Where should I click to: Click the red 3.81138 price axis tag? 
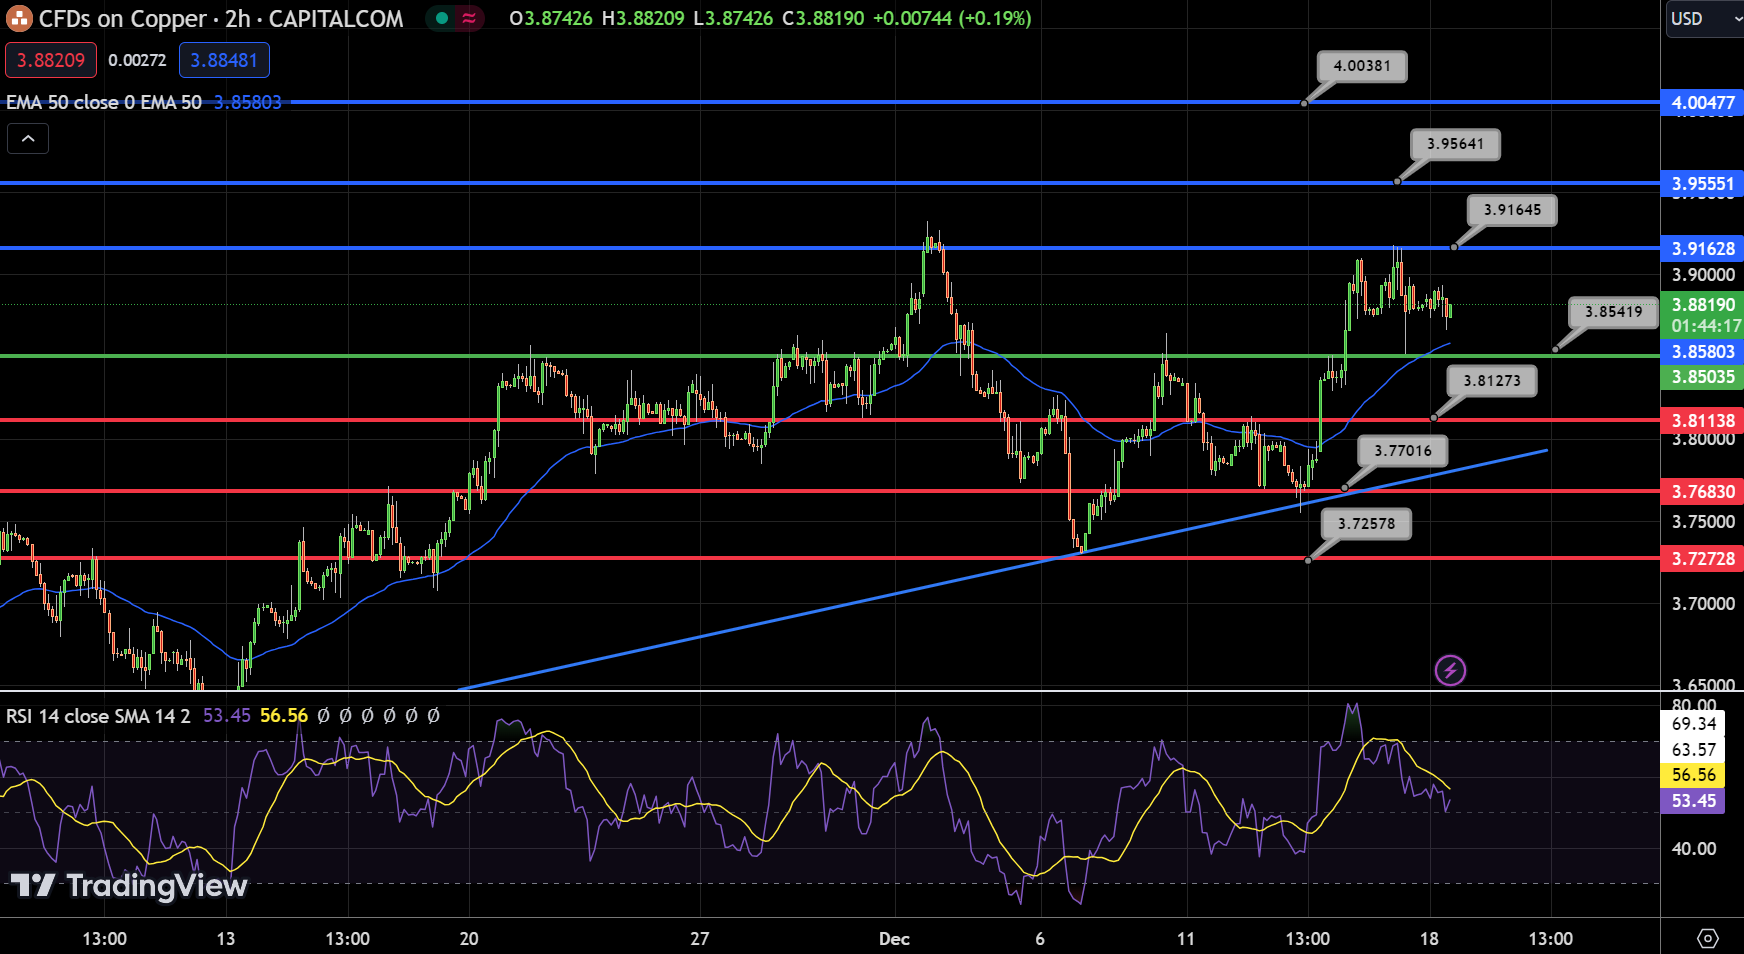coord(1703,420)
